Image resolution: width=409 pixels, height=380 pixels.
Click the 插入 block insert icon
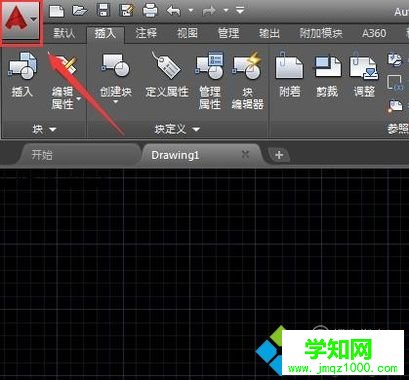point(23,65)
